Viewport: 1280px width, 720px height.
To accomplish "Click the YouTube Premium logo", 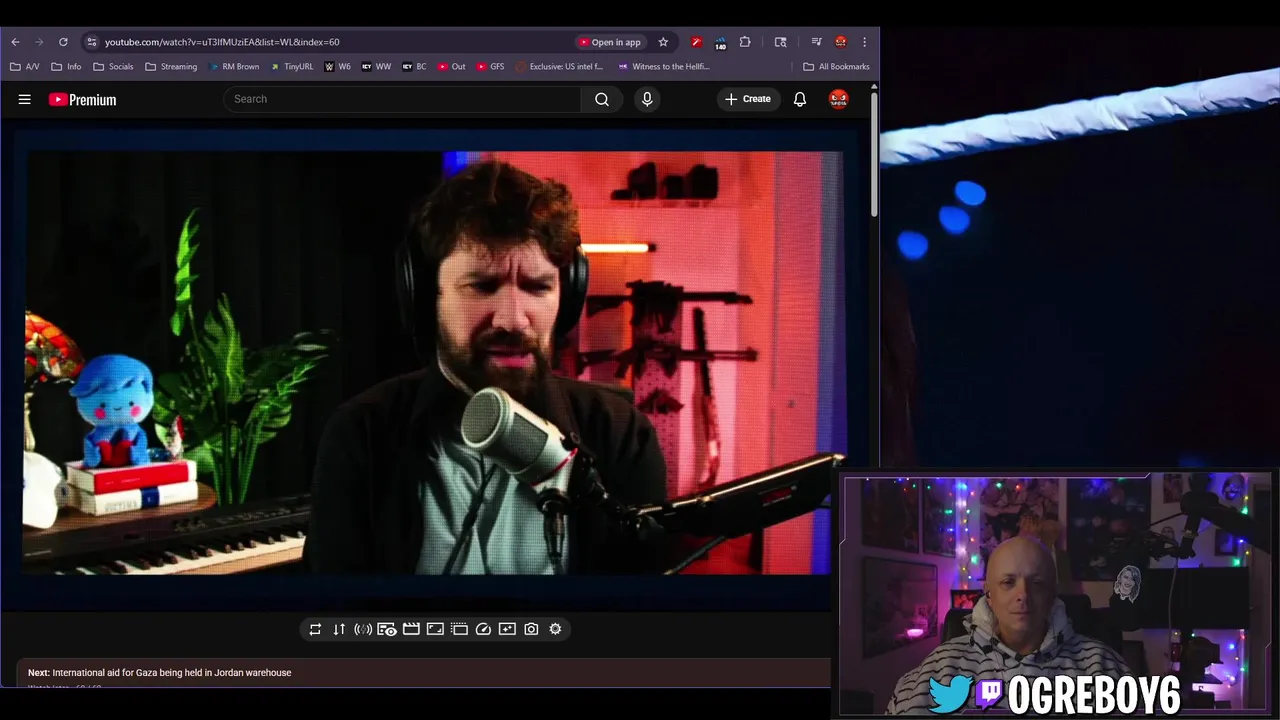I will coord(82,99).
